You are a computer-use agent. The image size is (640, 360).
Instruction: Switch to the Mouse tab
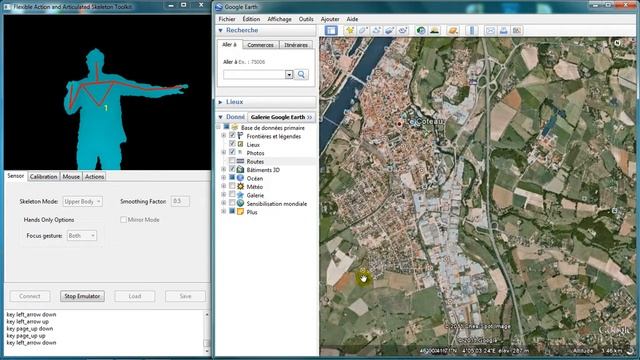[x=71, y=176]
